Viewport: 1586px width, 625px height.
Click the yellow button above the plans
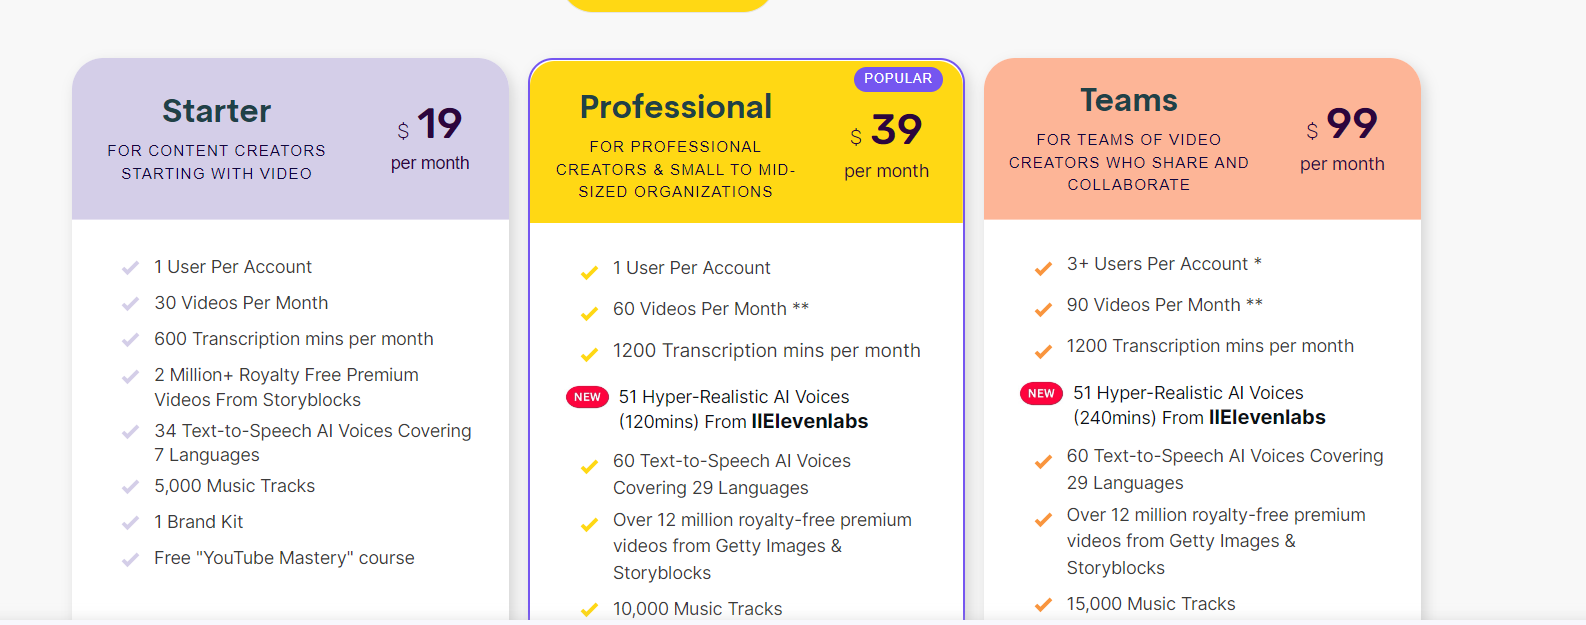(668, 5)
